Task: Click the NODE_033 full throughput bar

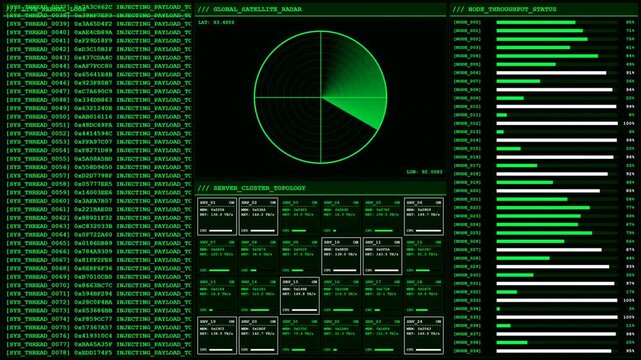Action: pyautogui.click(x=557, y=300)
